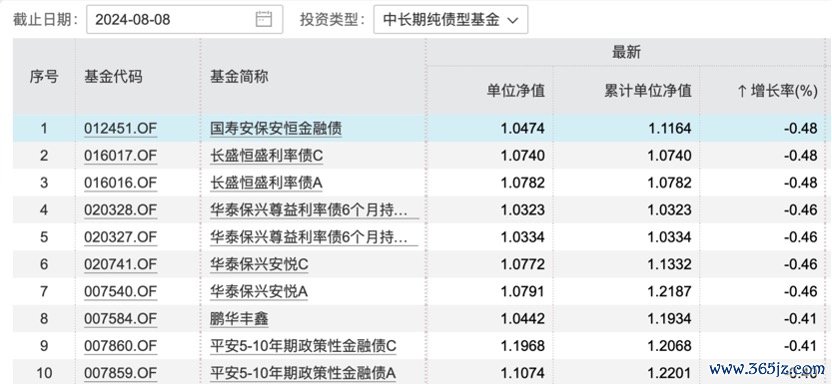Open fund code 007540.OF
The height and width of the screenshot is (384, 832).
tap(120, 291)
